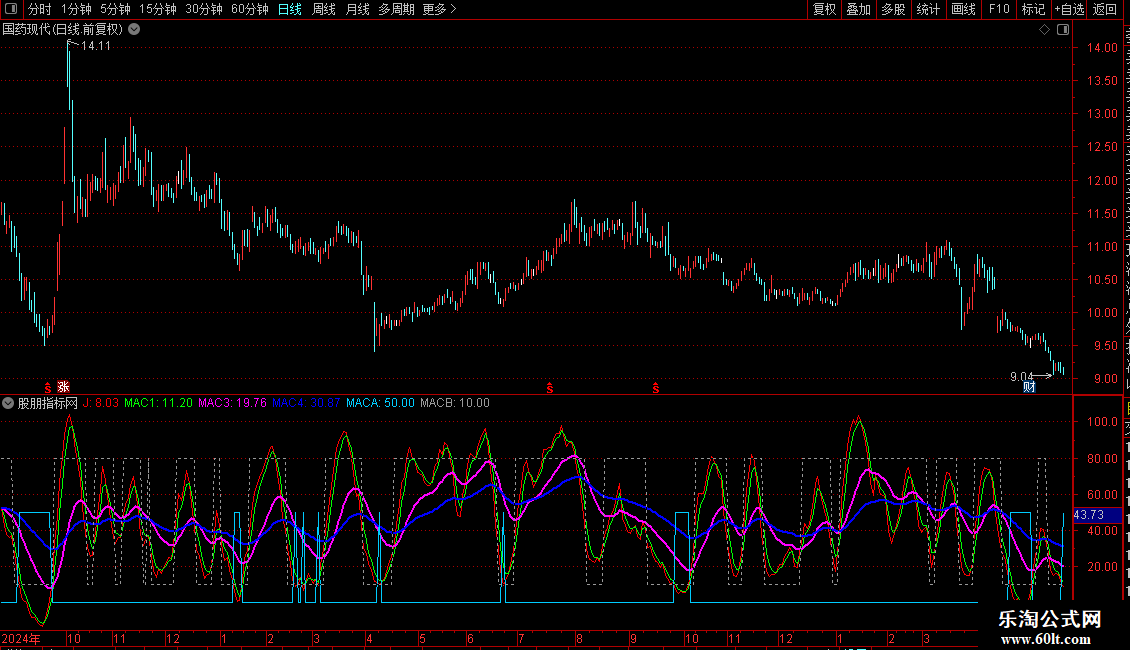Click the MAC1: 11.20 indicator value

tap(159, 403)
